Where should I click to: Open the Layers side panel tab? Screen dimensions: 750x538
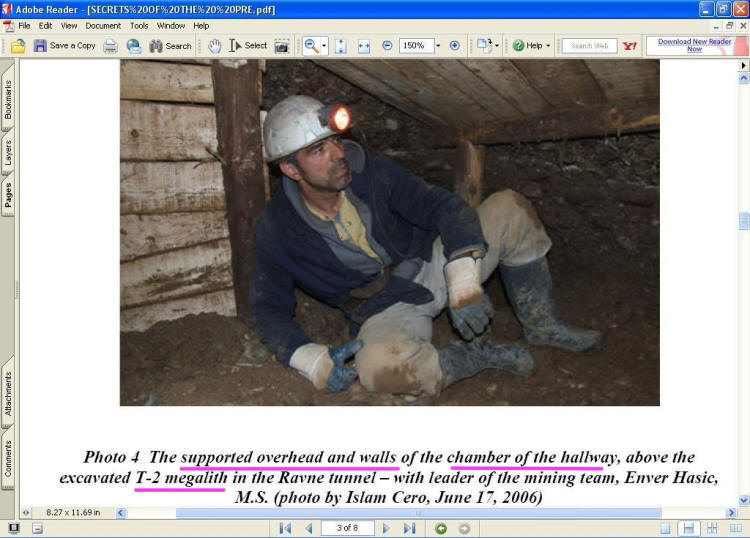8,153
